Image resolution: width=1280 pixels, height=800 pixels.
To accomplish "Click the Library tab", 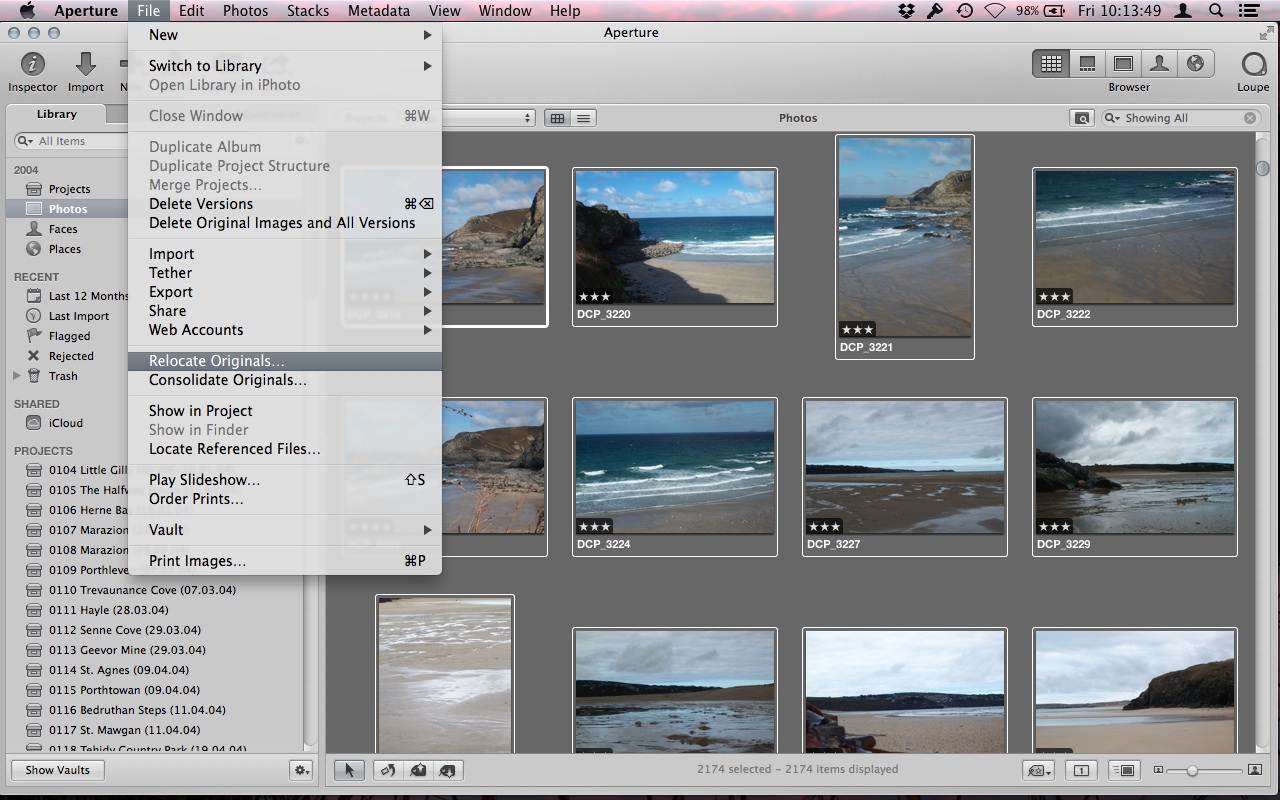I will point(57,114).
